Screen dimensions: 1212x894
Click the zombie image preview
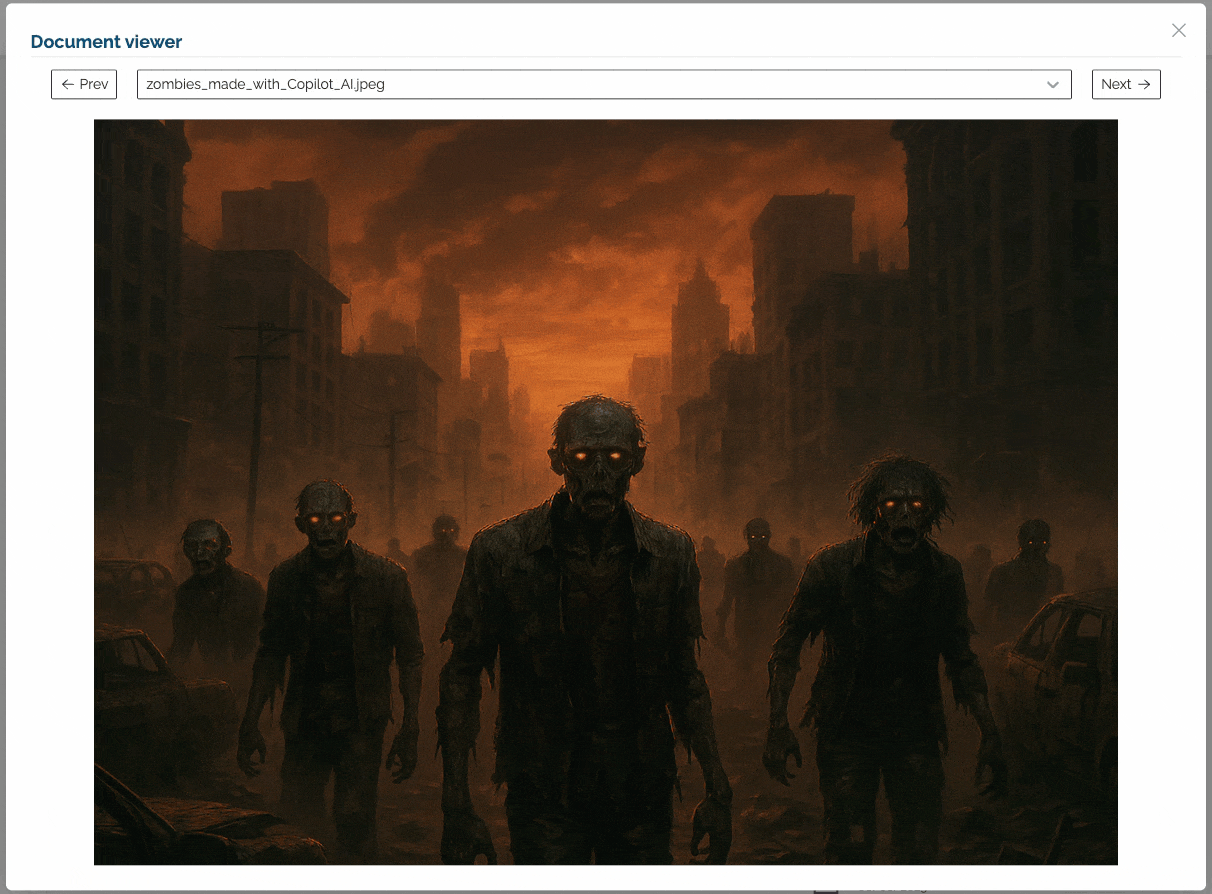tap(606, 492)
